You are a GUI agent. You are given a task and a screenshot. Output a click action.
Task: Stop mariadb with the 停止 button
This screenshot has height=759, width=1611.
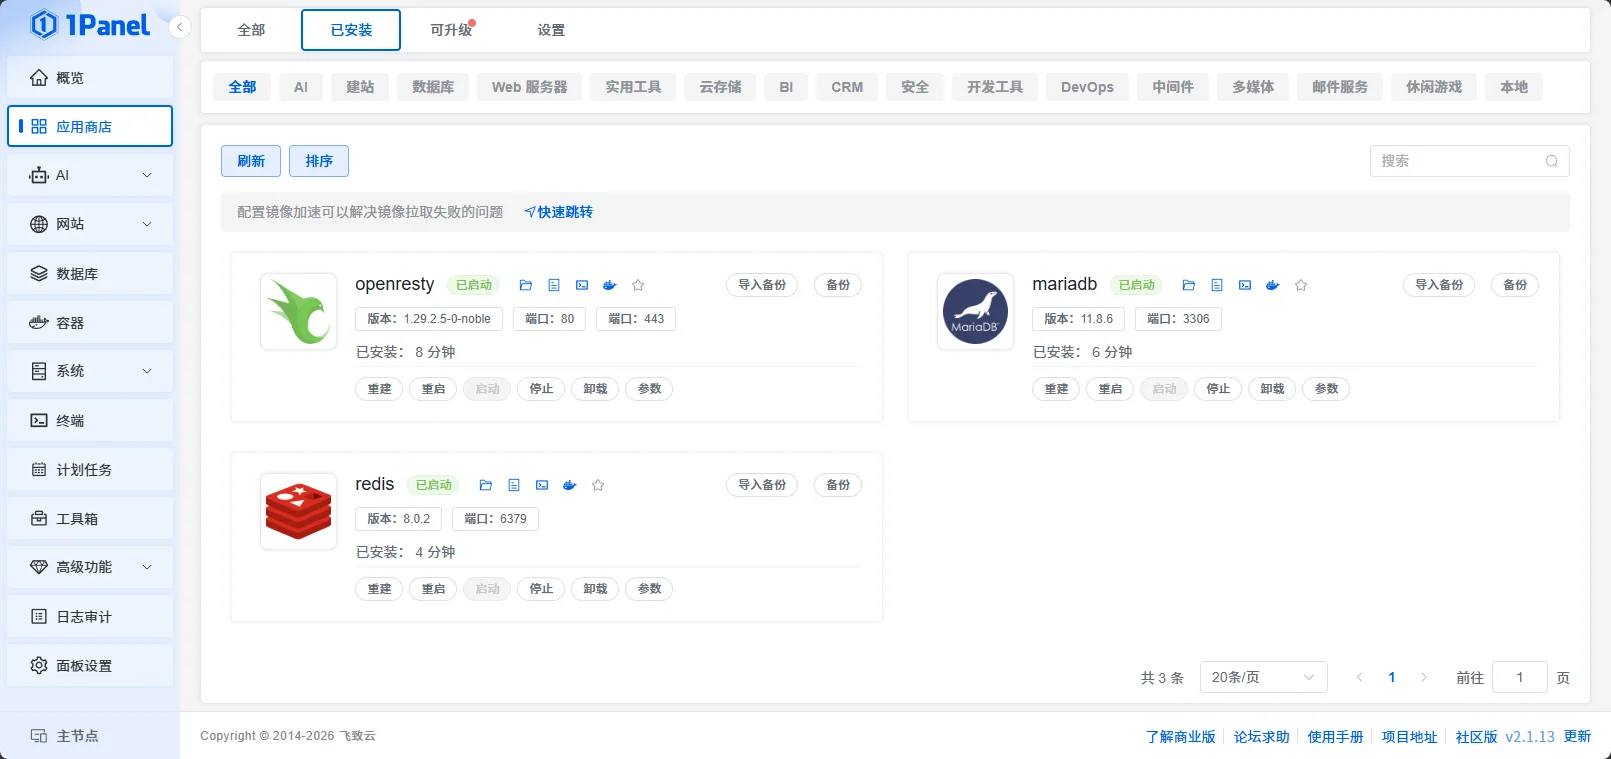click(x=1218, y=389)
